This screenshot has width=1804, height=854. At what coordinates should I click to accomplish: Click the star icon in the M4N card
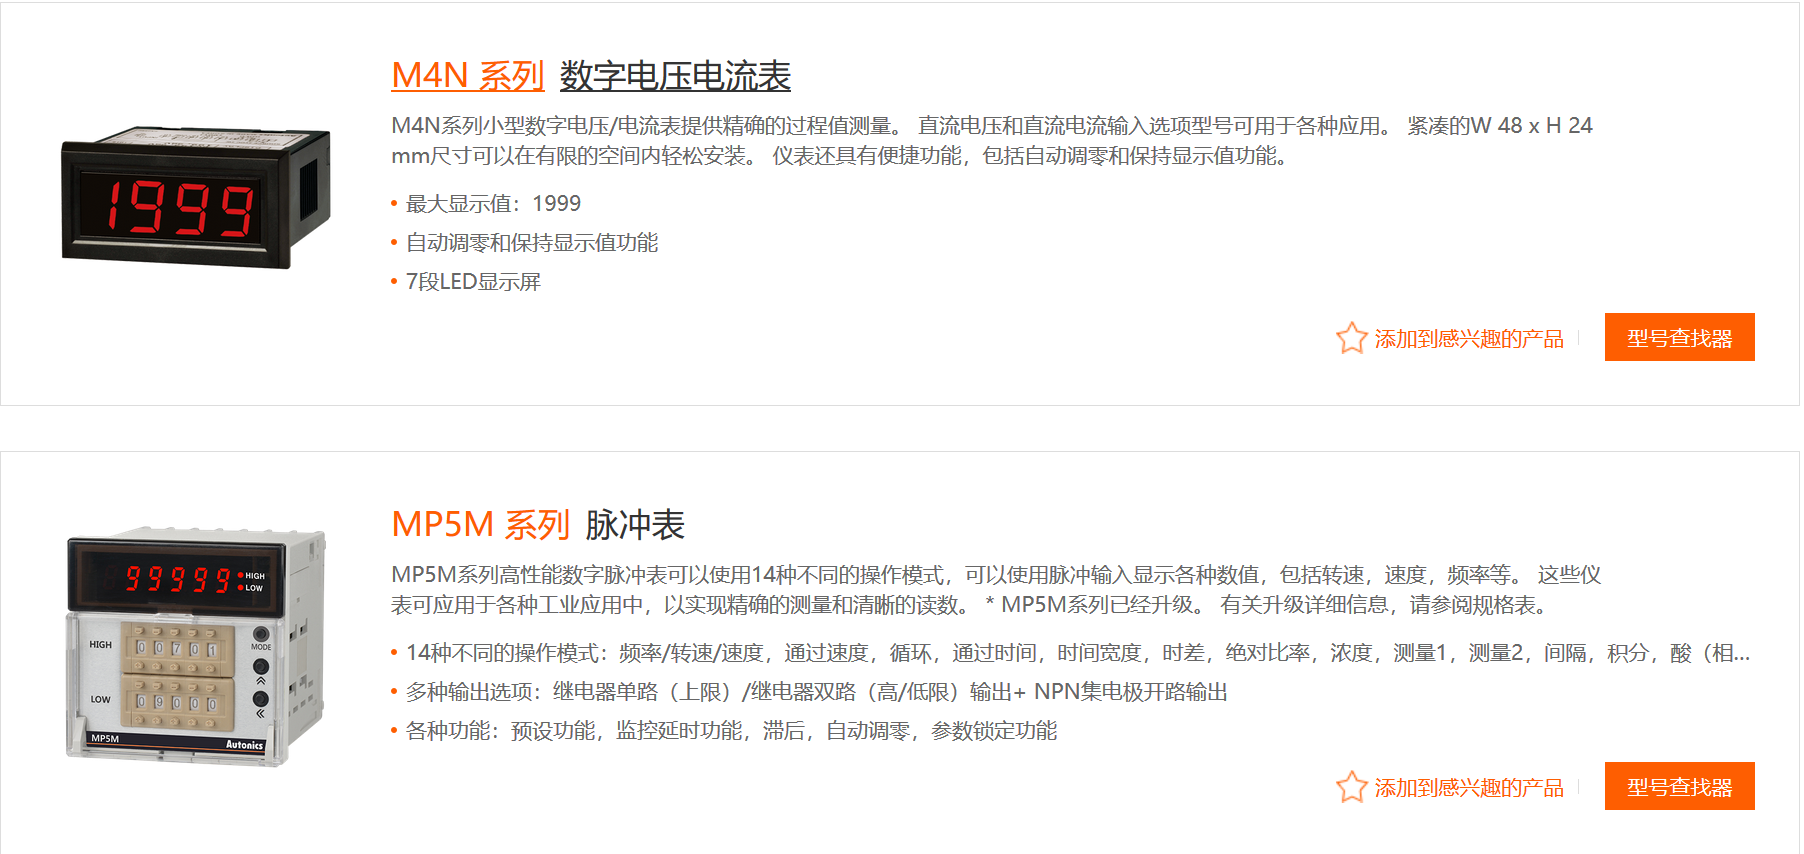(1351, 338)
